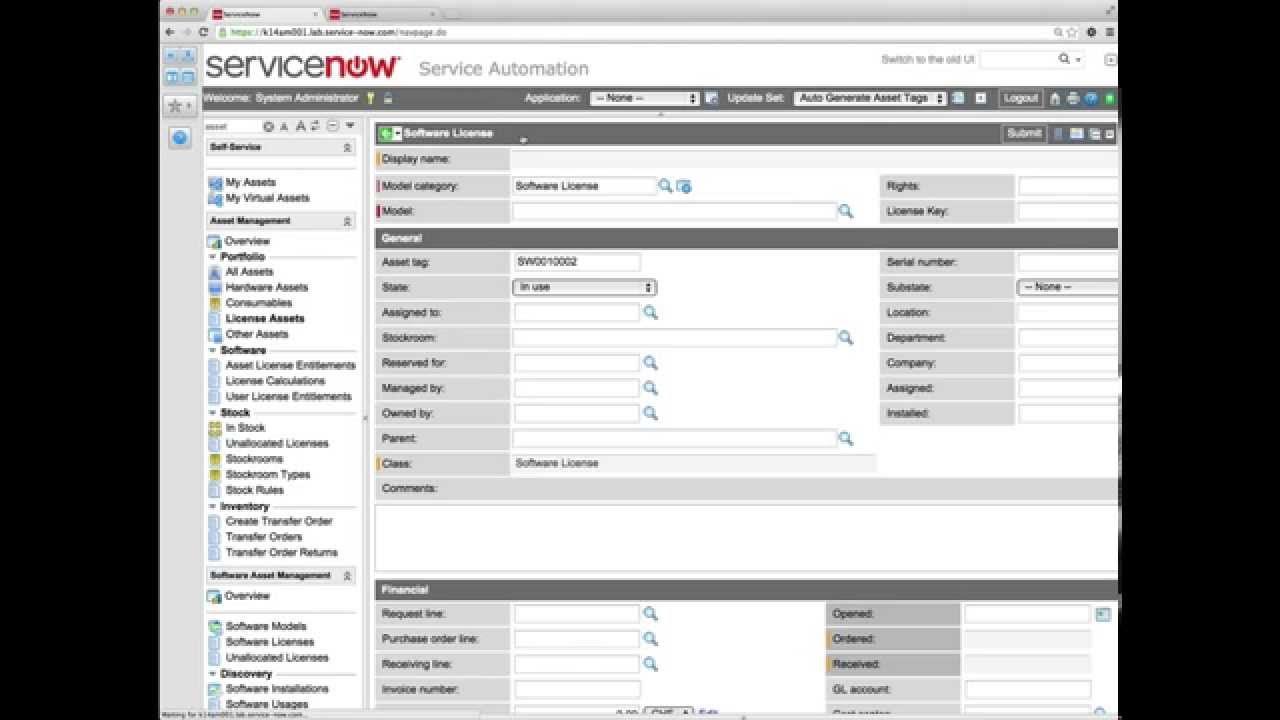
Task: Click the home icon in the banner
Action: point(1055,98)
